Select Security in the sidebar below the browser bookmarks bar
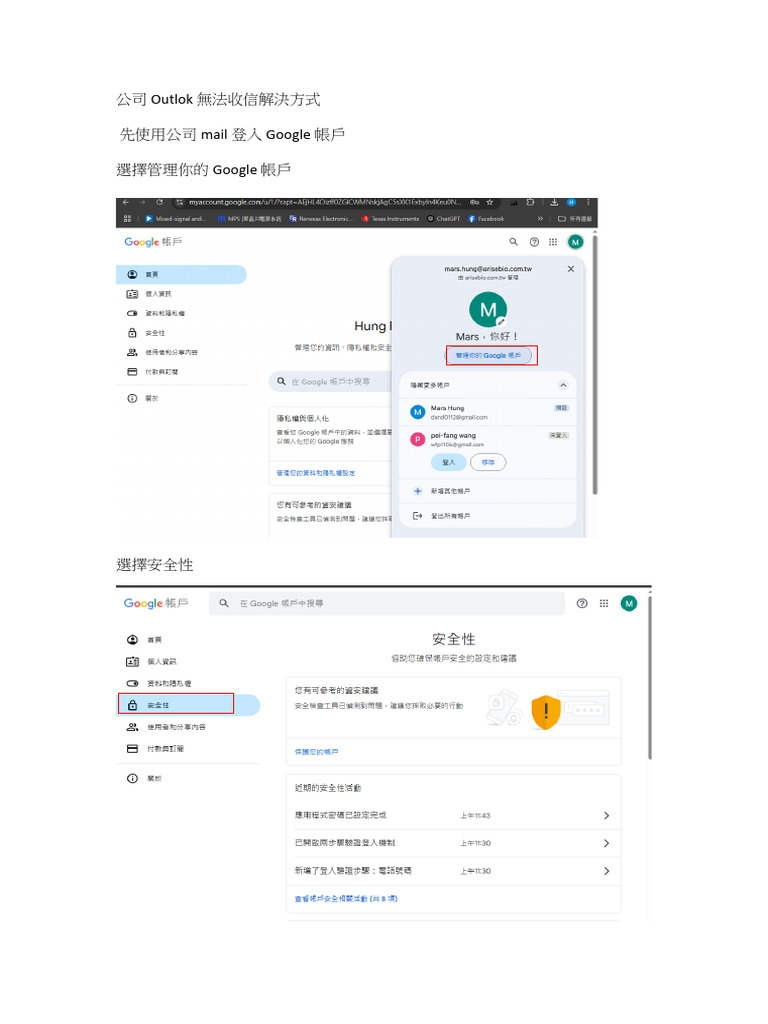The height and width of the screenshot is (1024, 768). coord(181,333)
